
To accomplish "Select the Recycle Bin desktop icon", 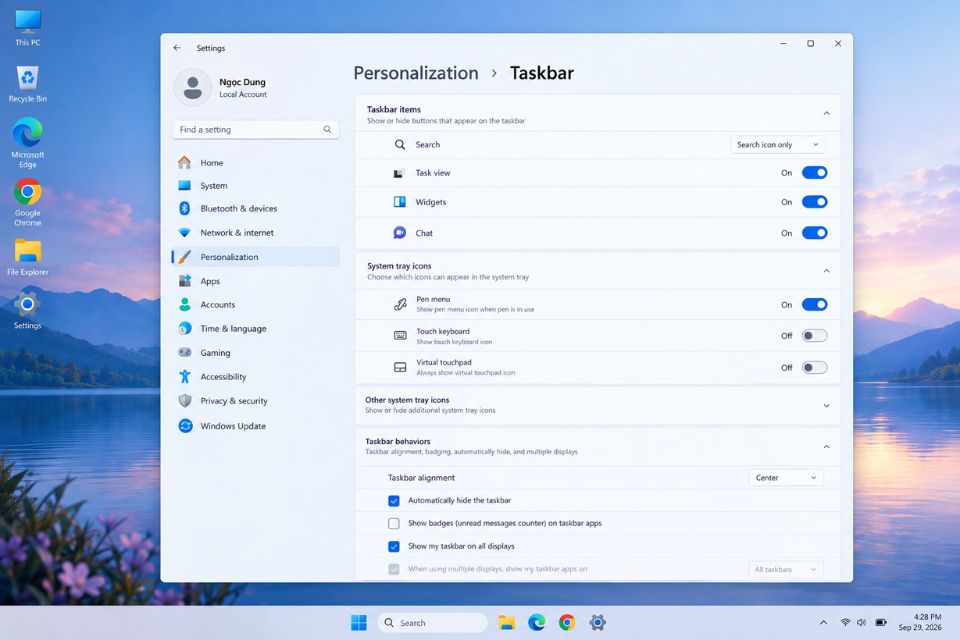I will click(x=28, y=85).
